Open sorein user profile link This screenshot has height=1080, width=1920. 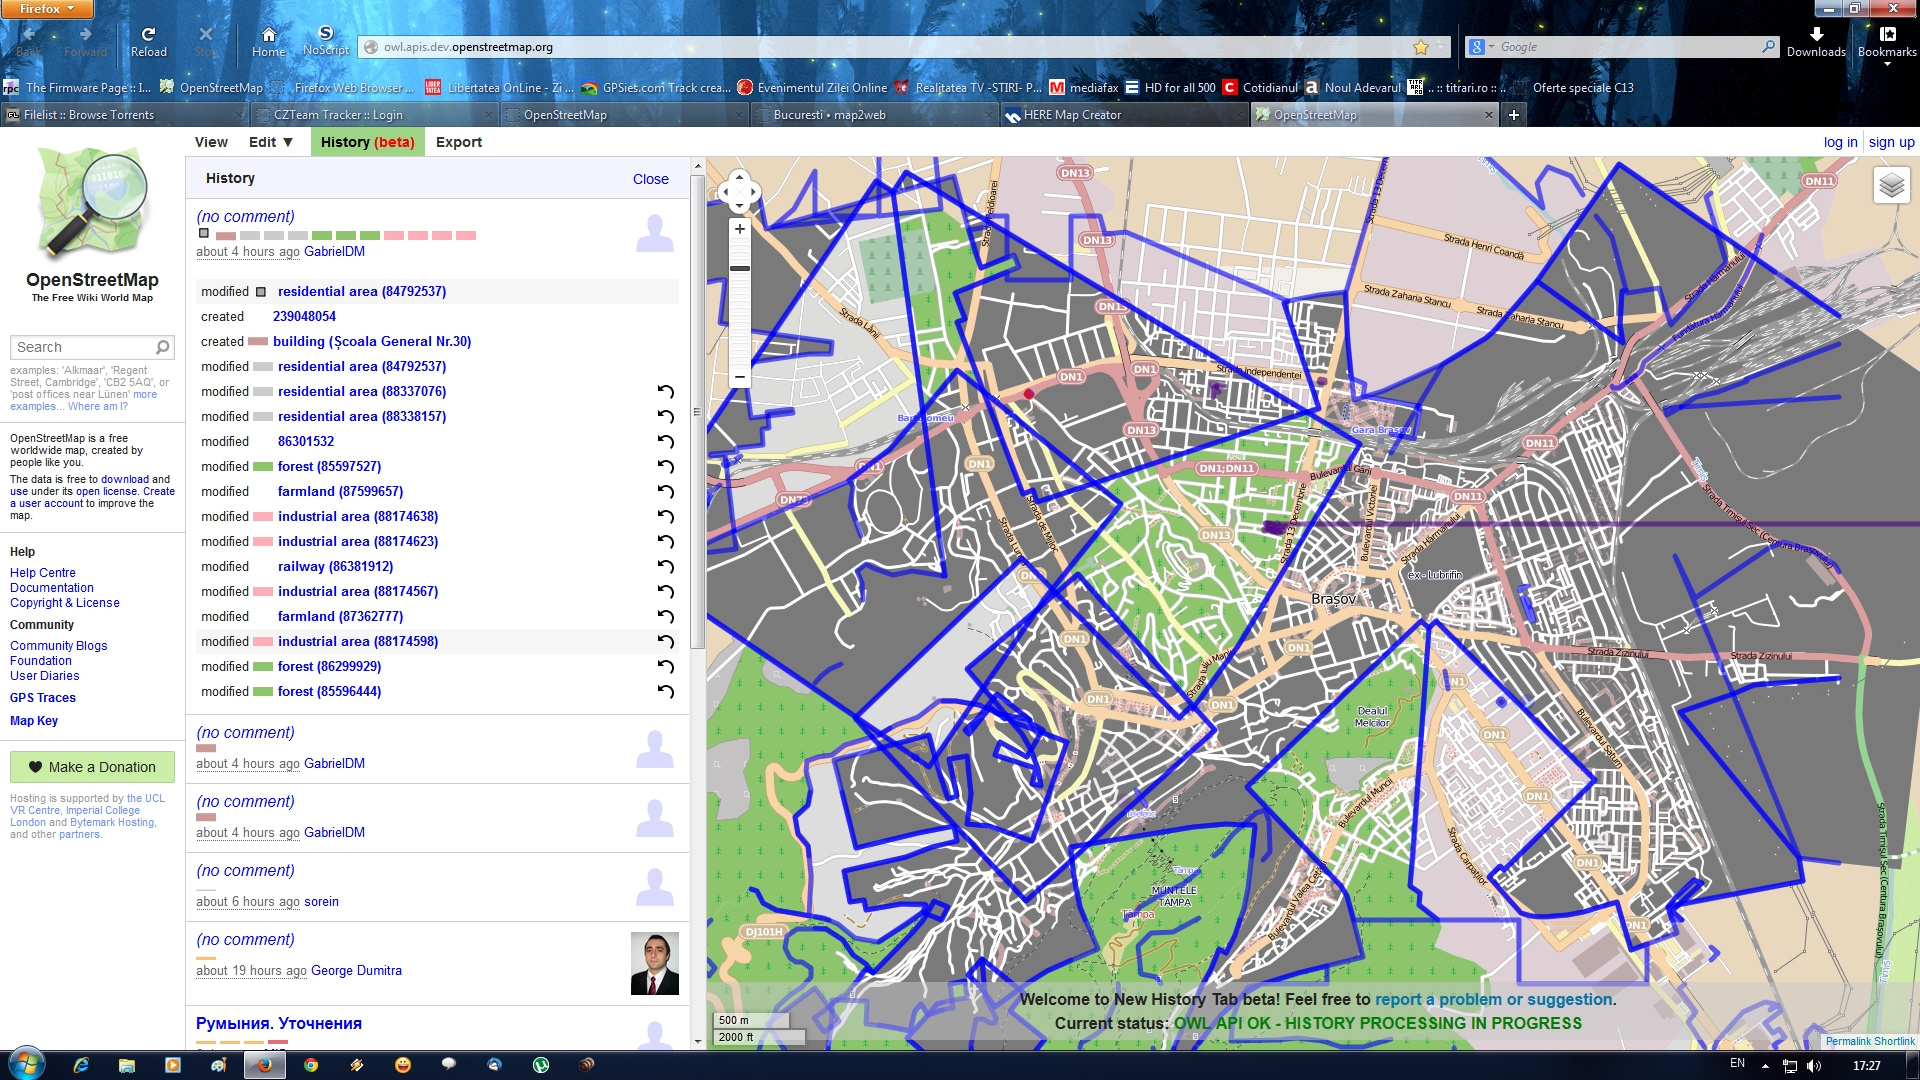(321, 902)
